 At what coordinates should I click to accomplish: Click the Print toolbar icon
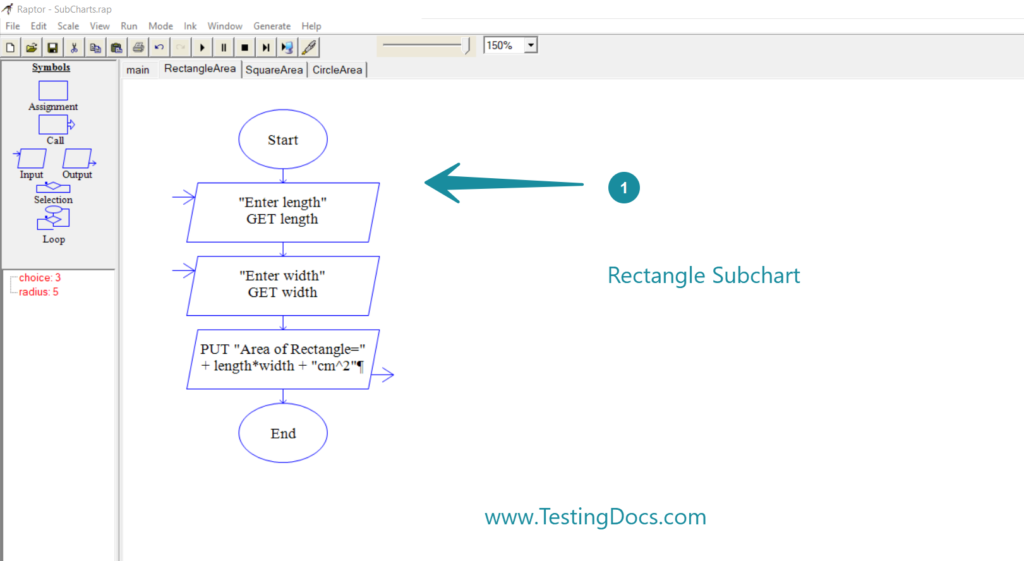coord(138,47)
